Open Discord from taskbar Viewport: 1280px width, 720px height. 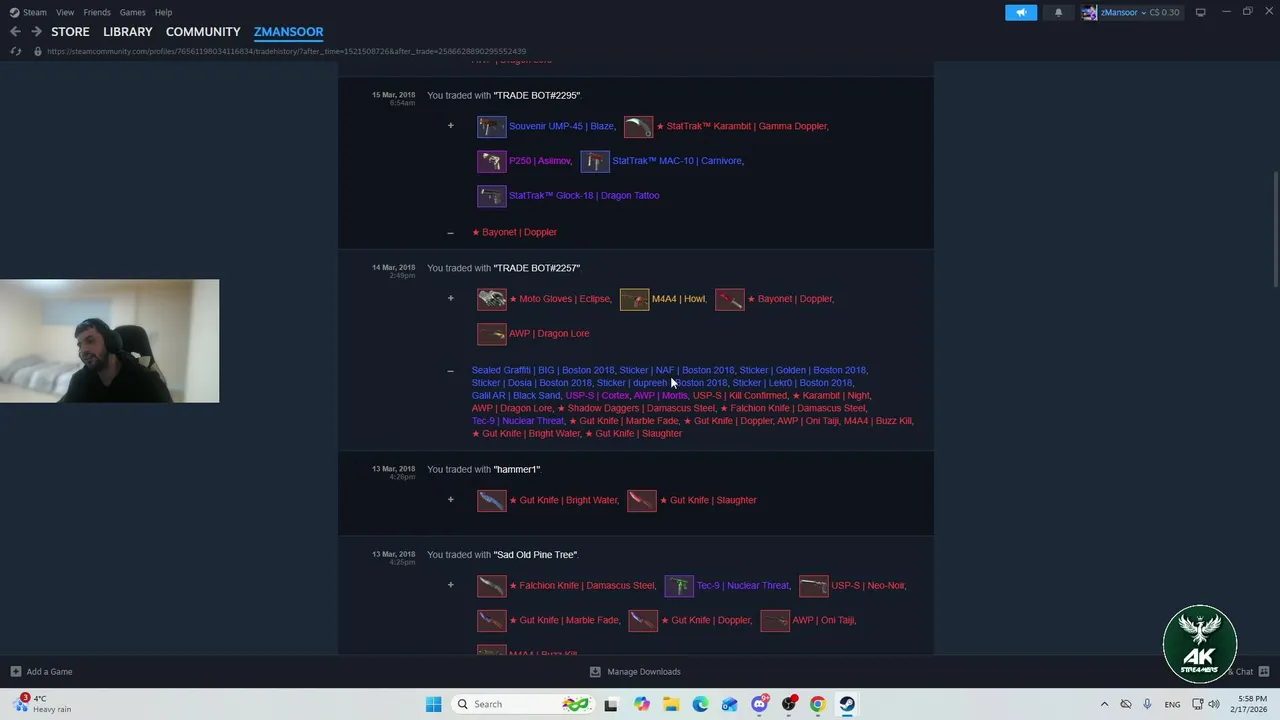click(x=759, y=704)
